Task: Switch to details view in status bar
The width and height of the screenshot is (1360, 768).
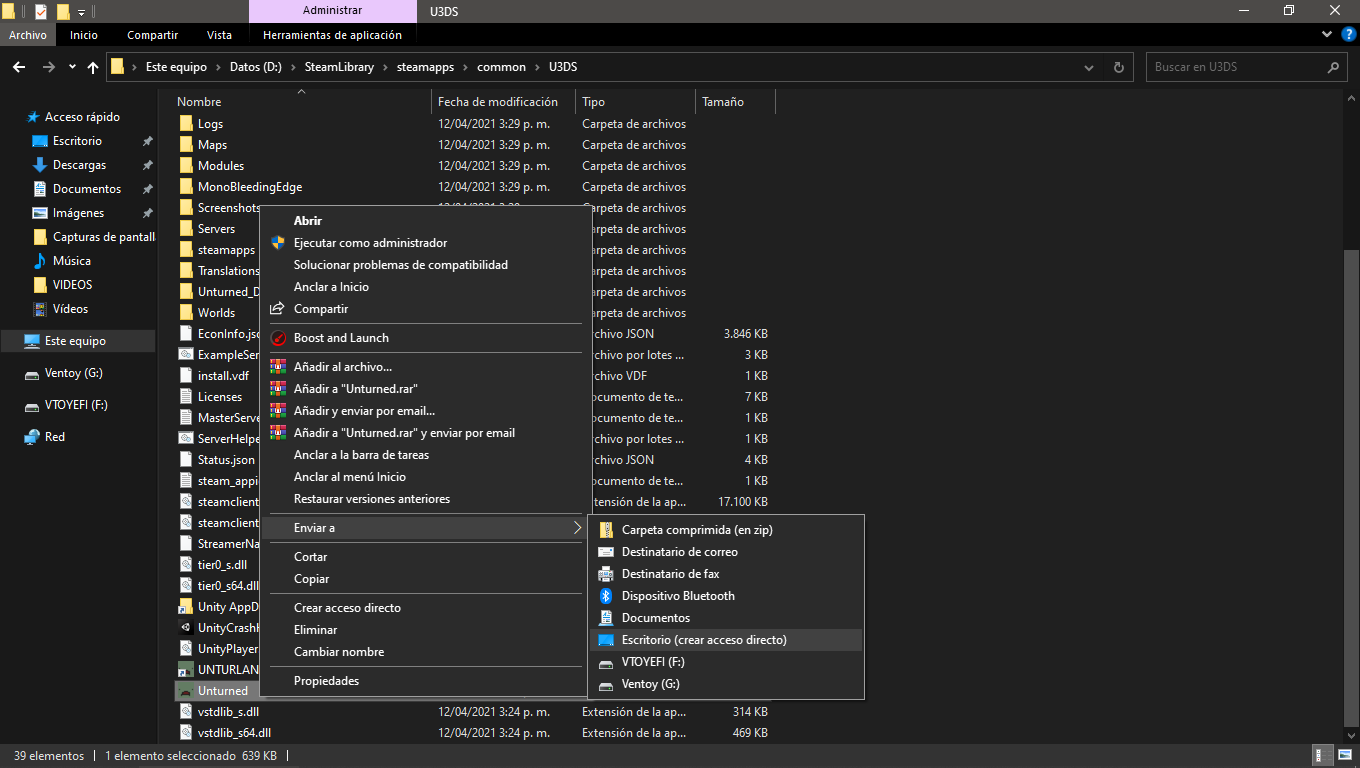Action: coord(1323,756)
